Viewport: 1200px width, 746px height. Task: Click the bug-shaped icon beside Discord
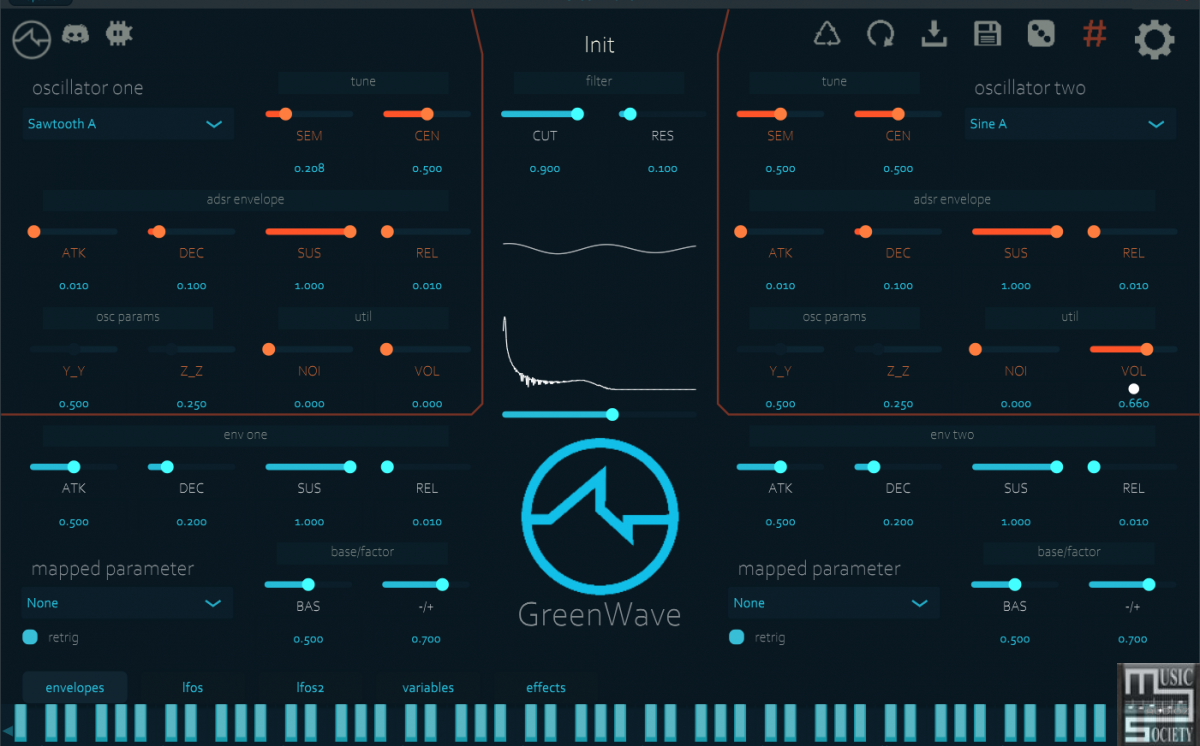point(119,34)
